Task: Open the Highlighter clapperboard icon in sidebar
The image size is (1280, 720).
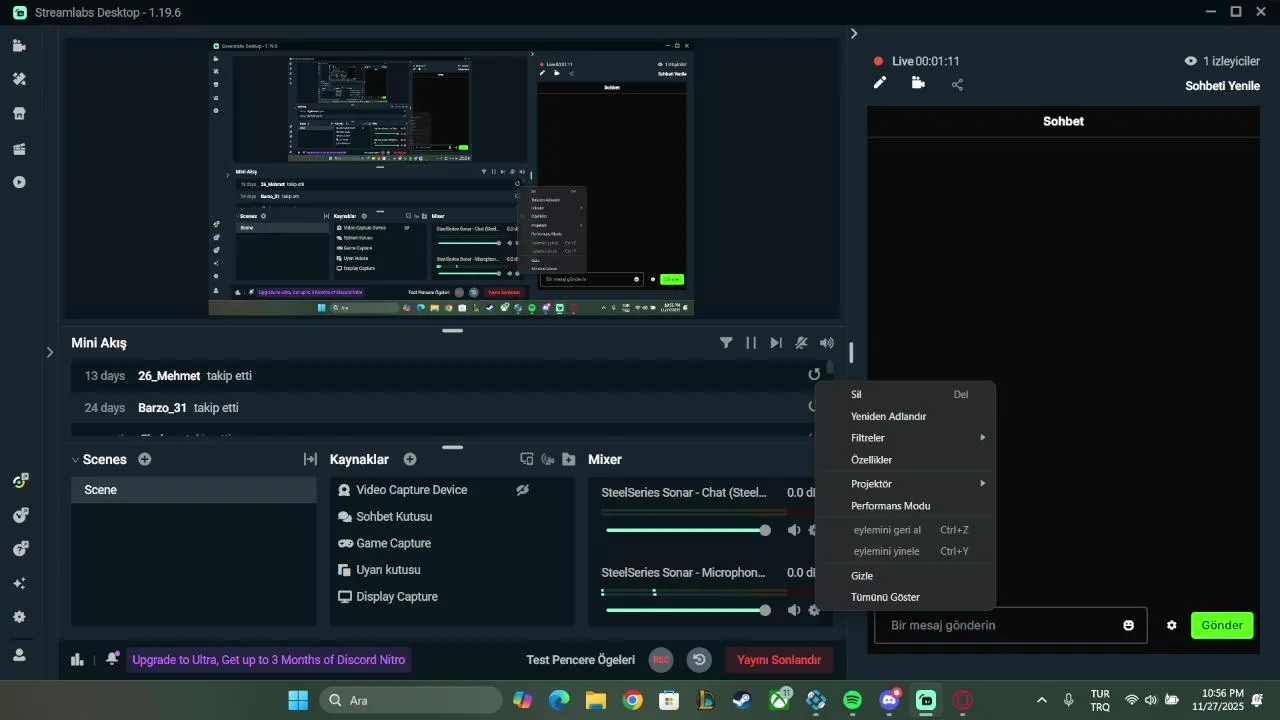Action: [19, 148]
